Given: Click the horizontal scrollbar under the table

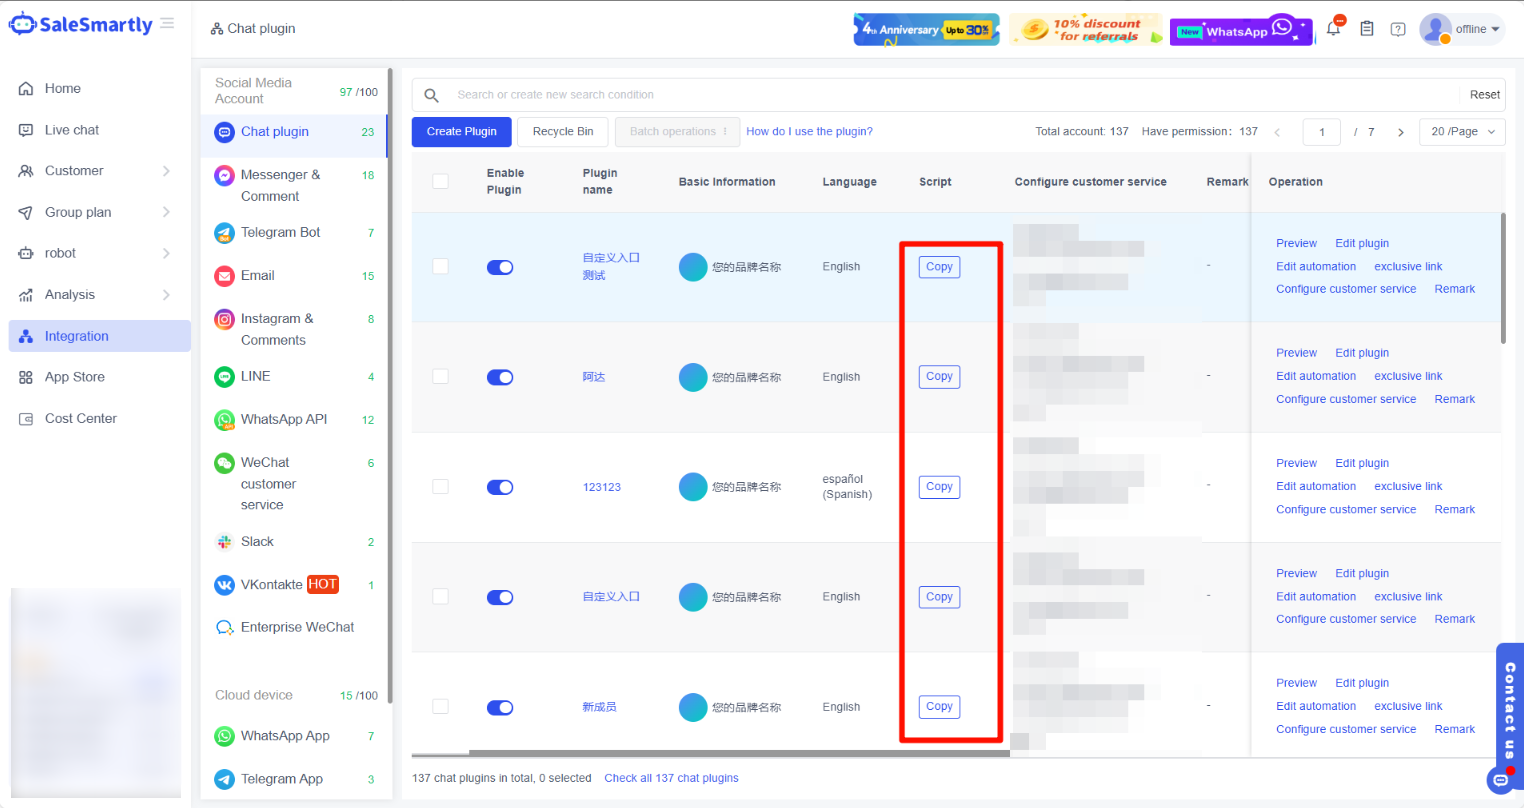Looking at the screenshot, I should pyautogui.click(x=740, y=754).
